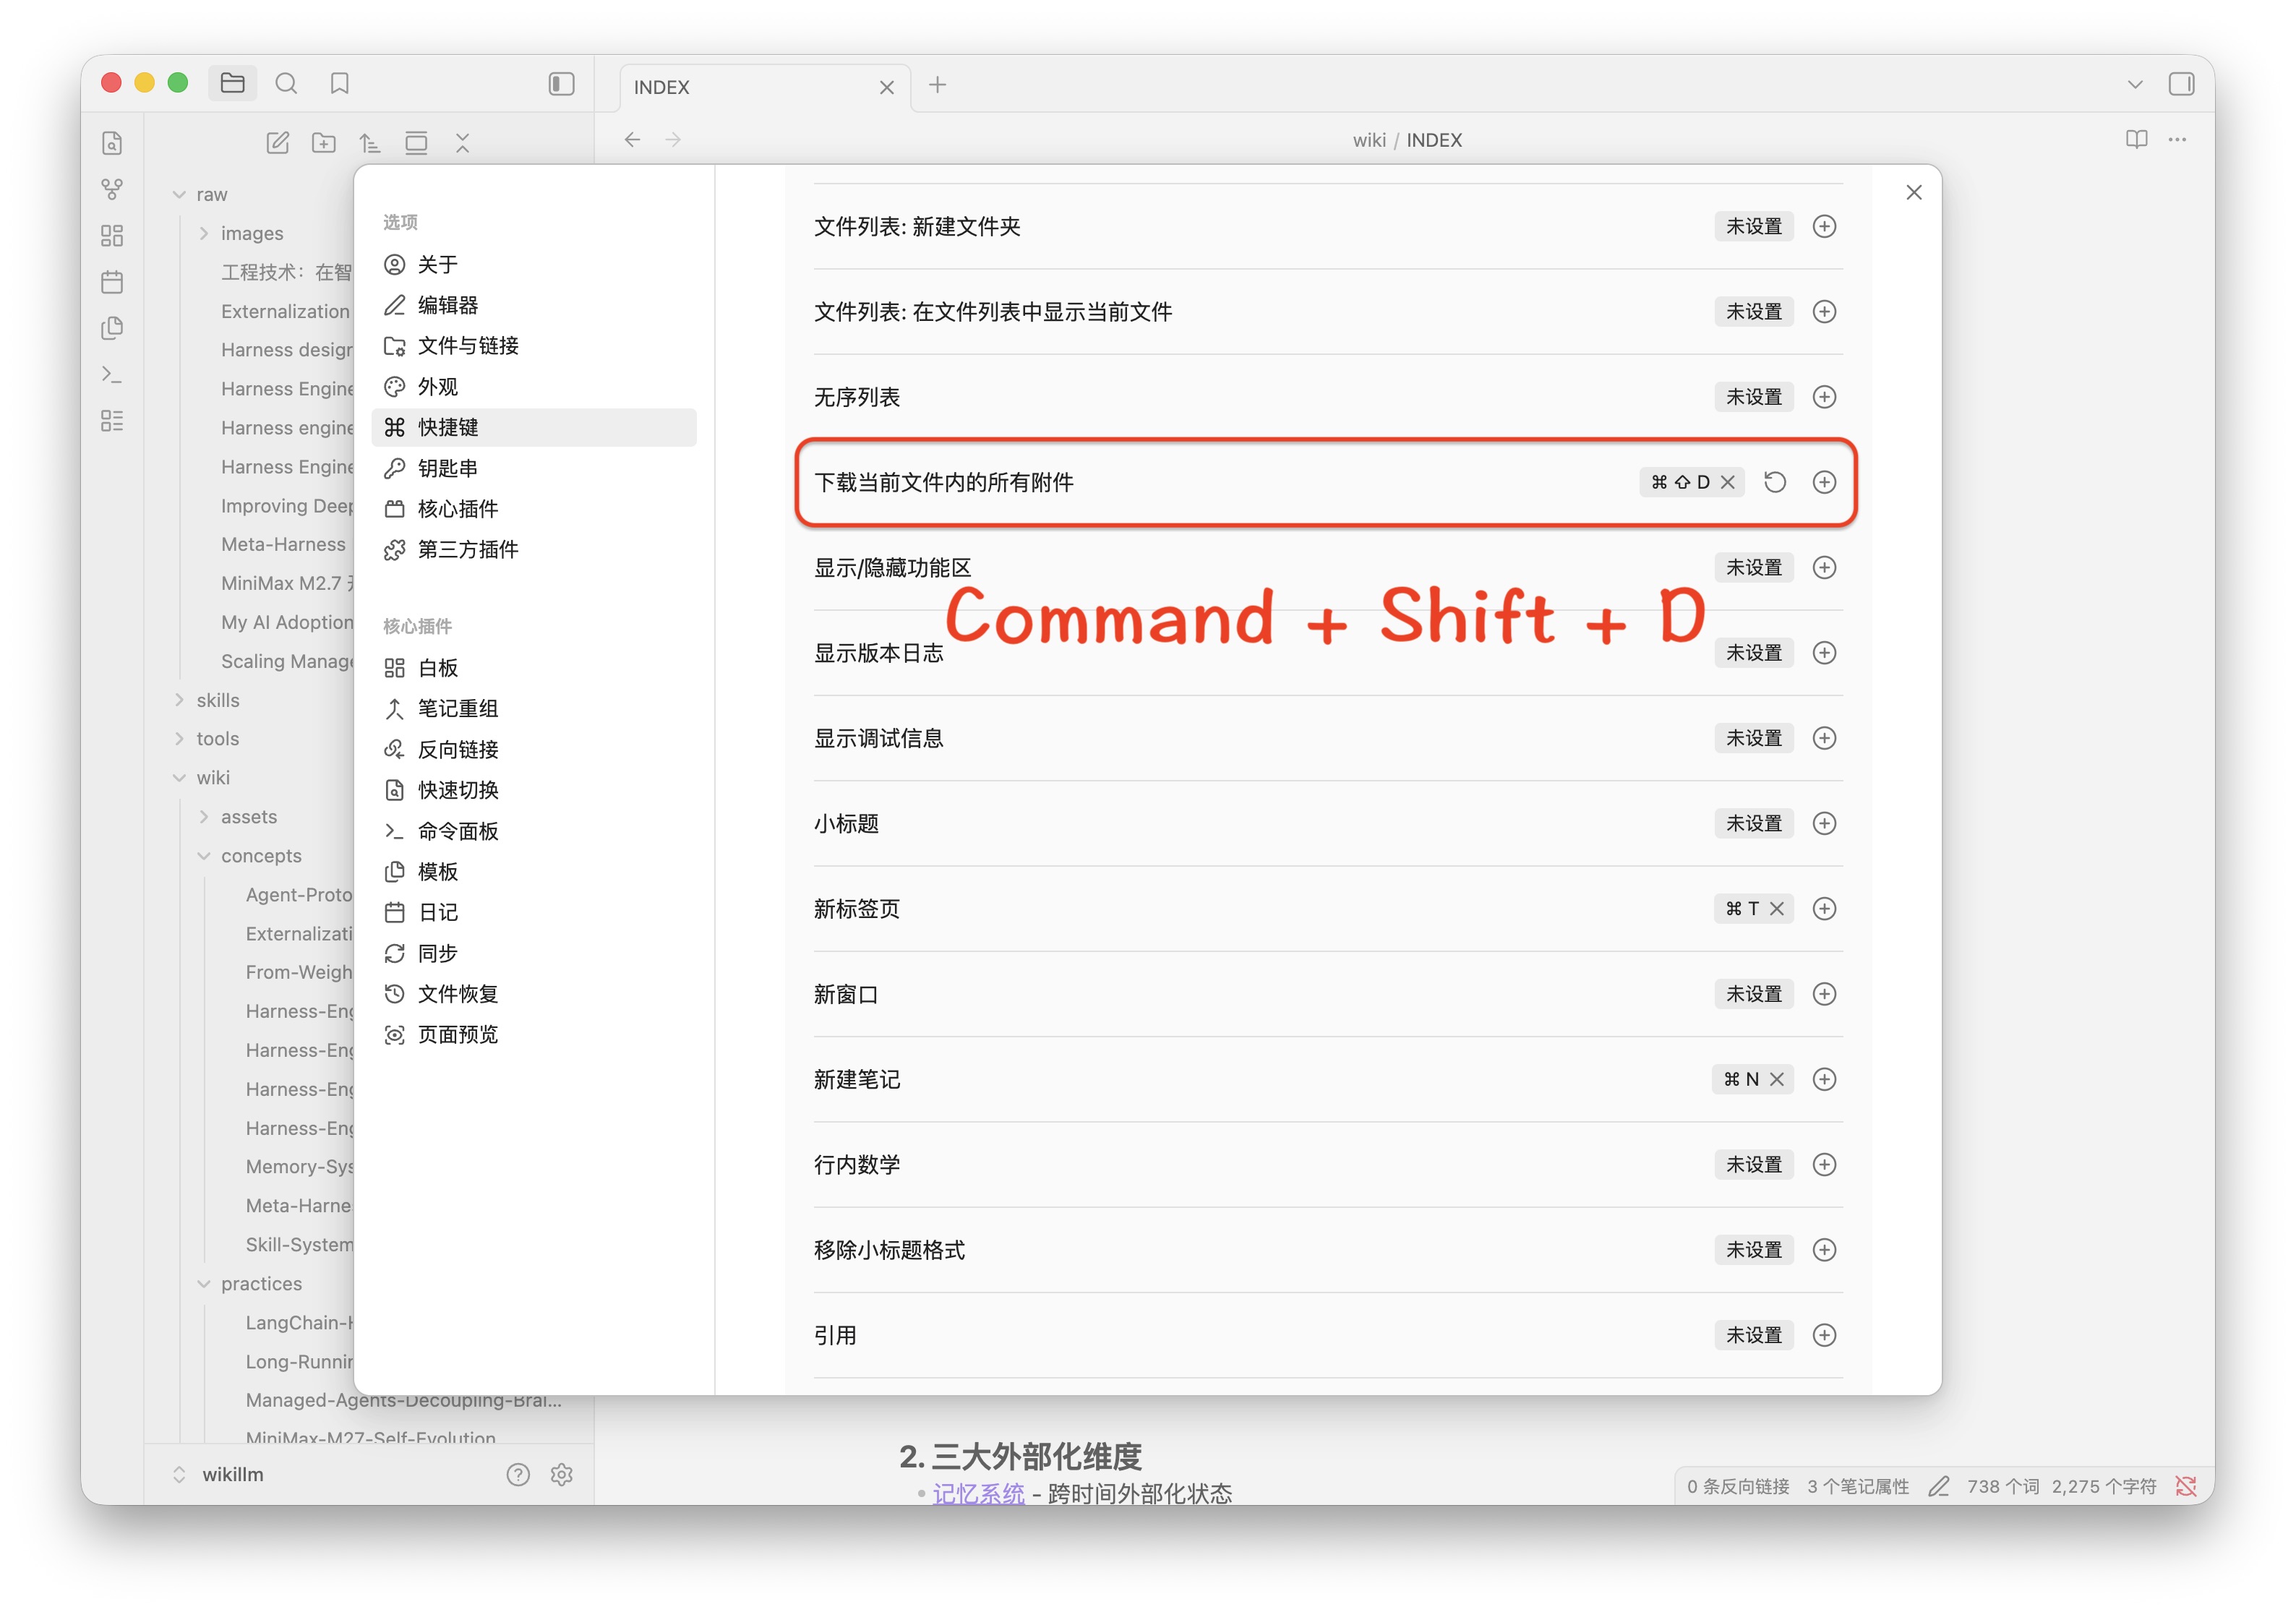This screenshot has width=2296, height=1612.
Task: Toggle the left sidebar
Action: click(x=562, y=84)
